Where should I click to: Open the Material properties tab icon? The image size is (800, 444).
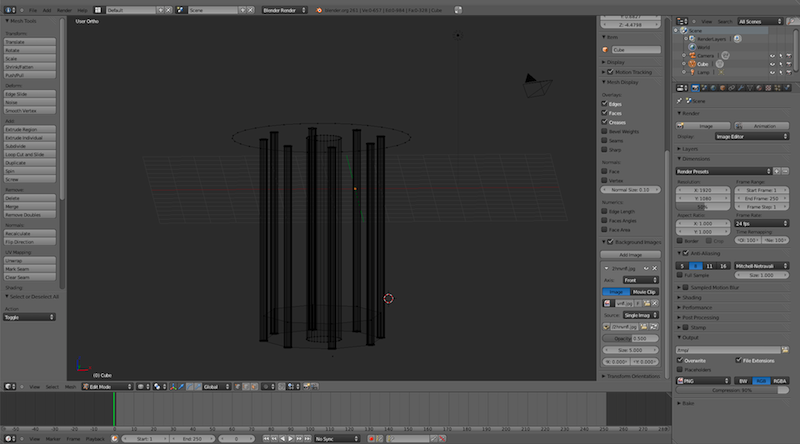coord(759,88)
